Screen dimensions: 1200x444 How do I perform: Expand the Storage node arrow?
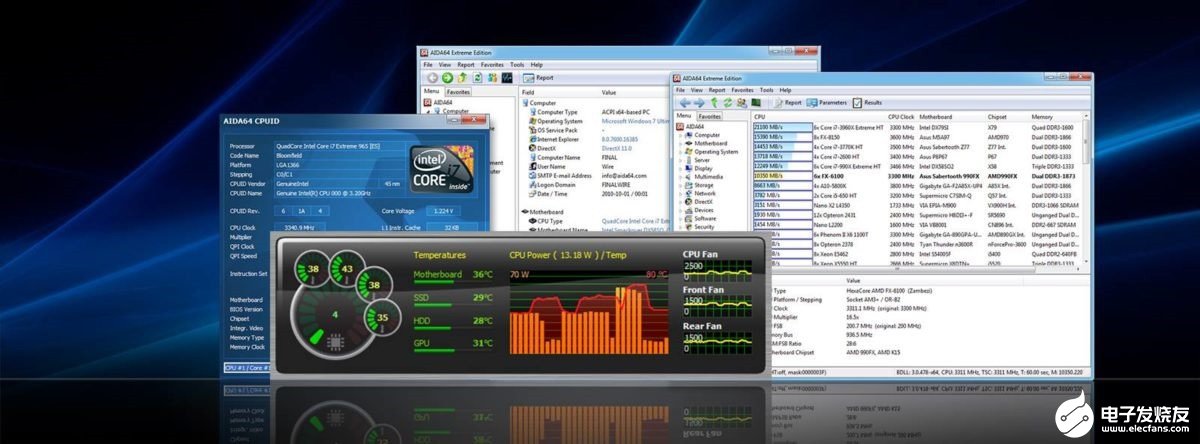pyautogui.click(x=680, y=185)
